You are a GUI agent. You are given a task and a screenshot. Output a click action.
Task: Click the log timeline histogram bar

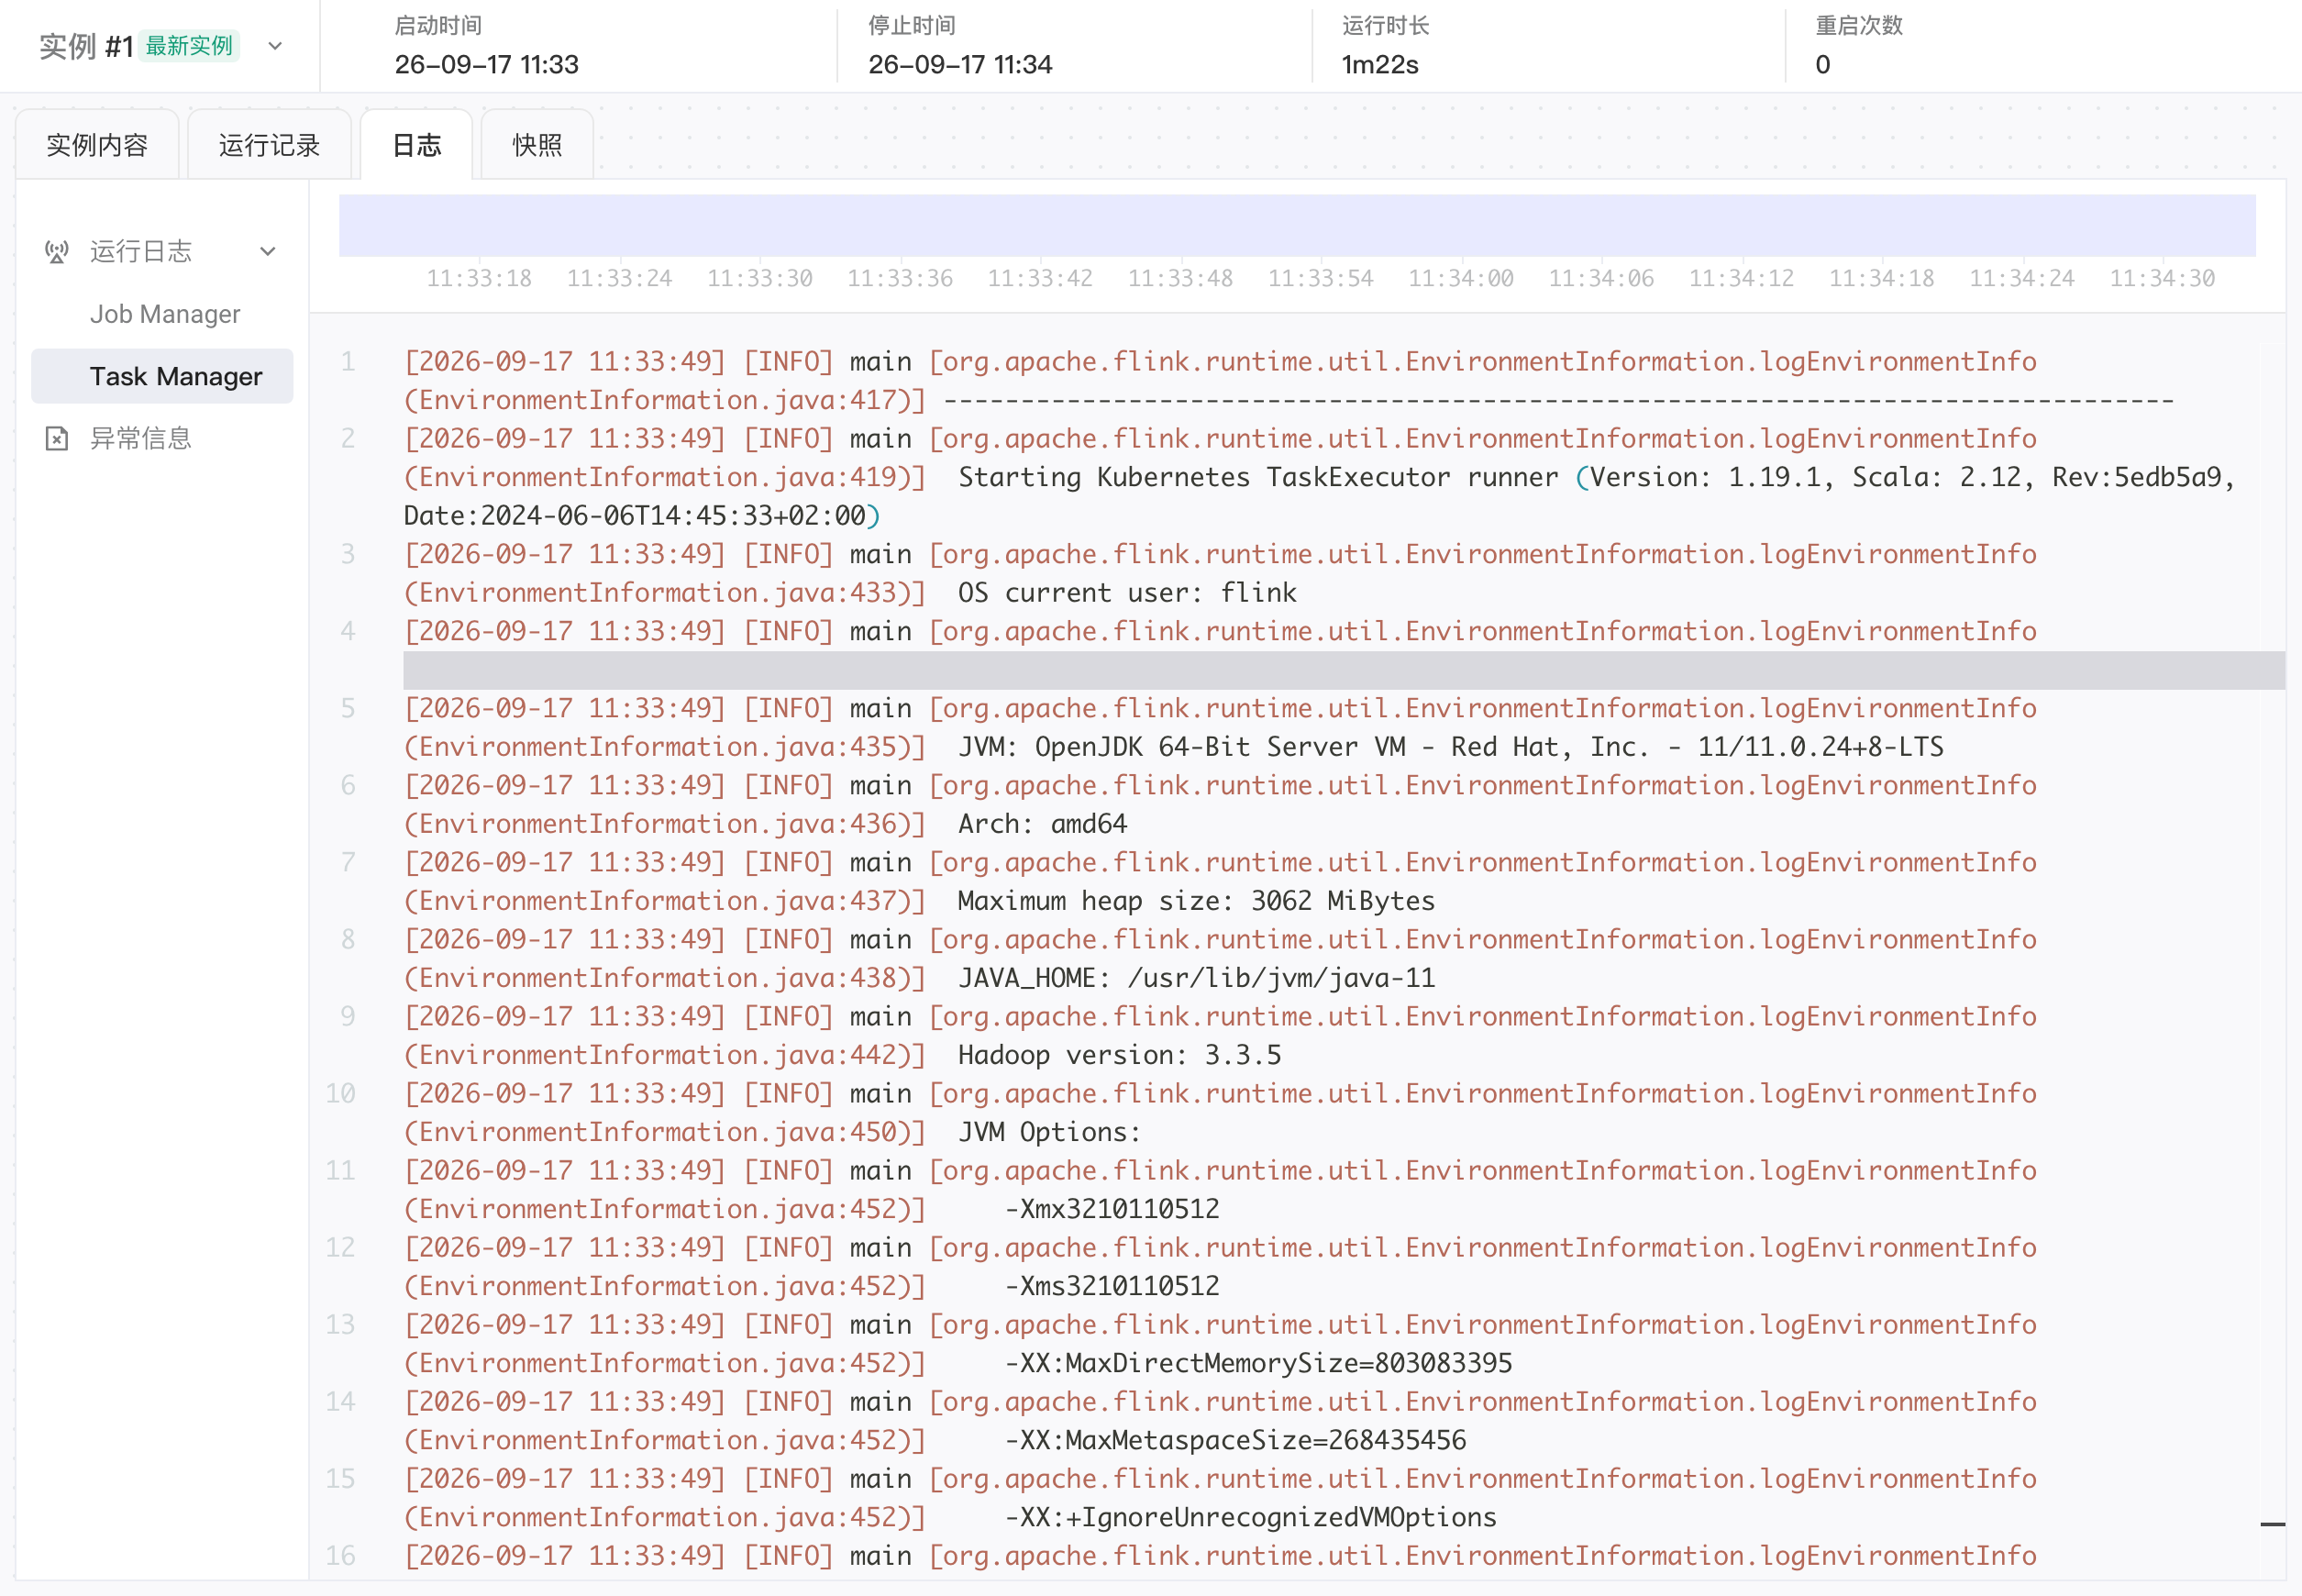(x=1297, y=225)
